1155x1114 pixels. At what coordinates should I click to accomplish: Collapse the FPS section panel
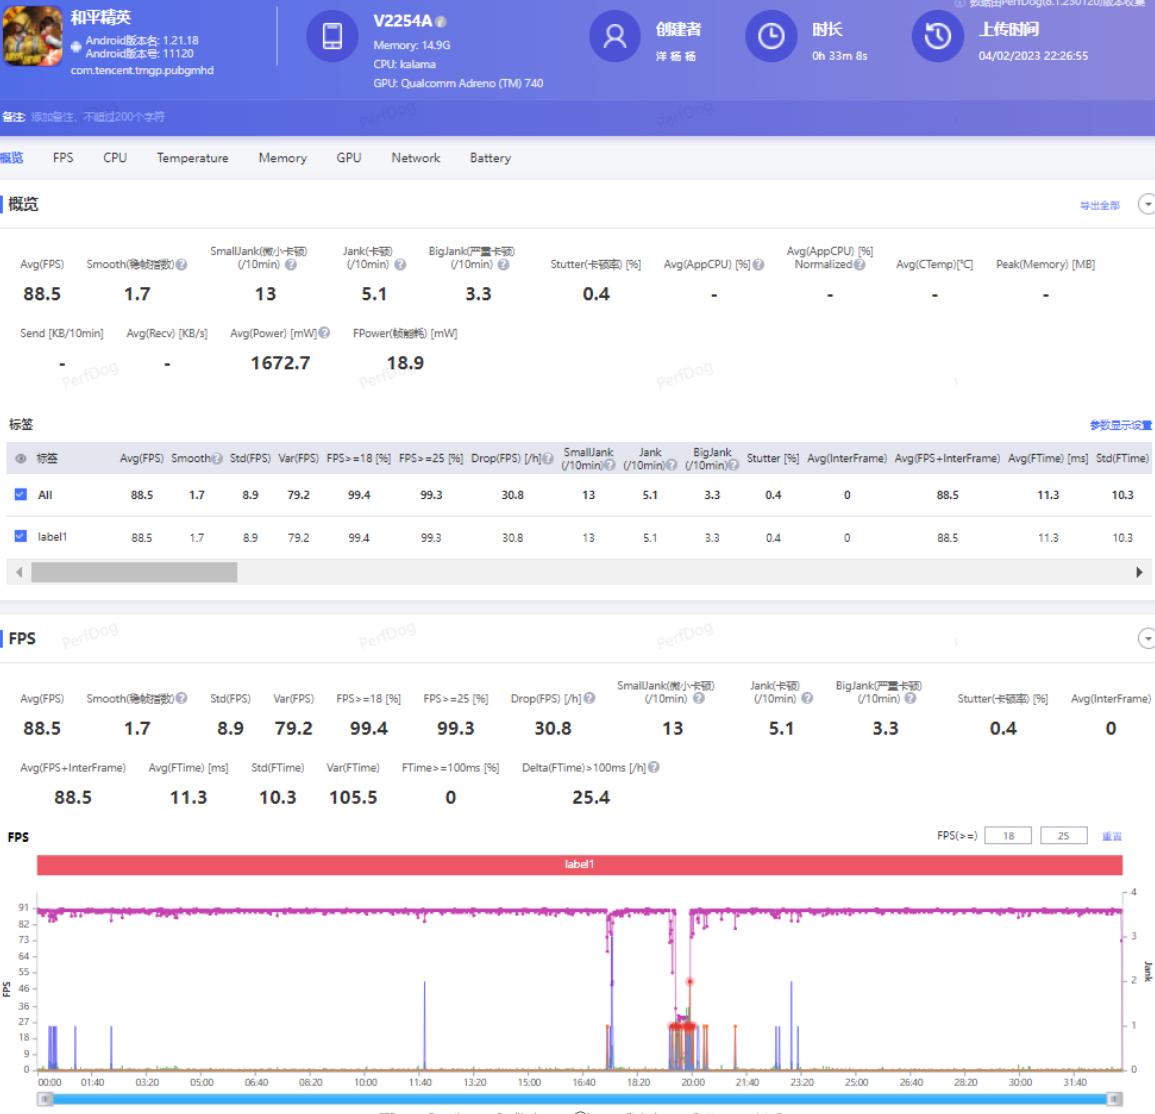click(x=1146, y=639)
